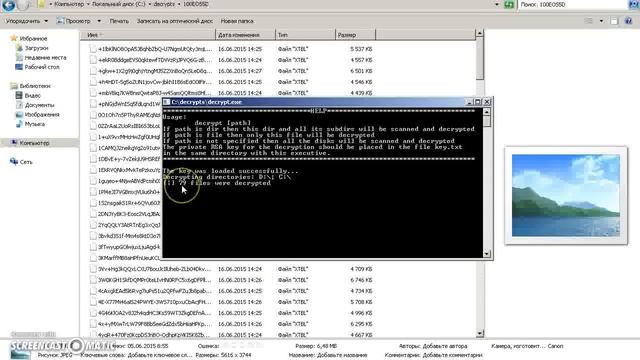The height and width of the screenshot is (360, 640).
Task: Click the Изображения library icon
Action: [19, 115]
